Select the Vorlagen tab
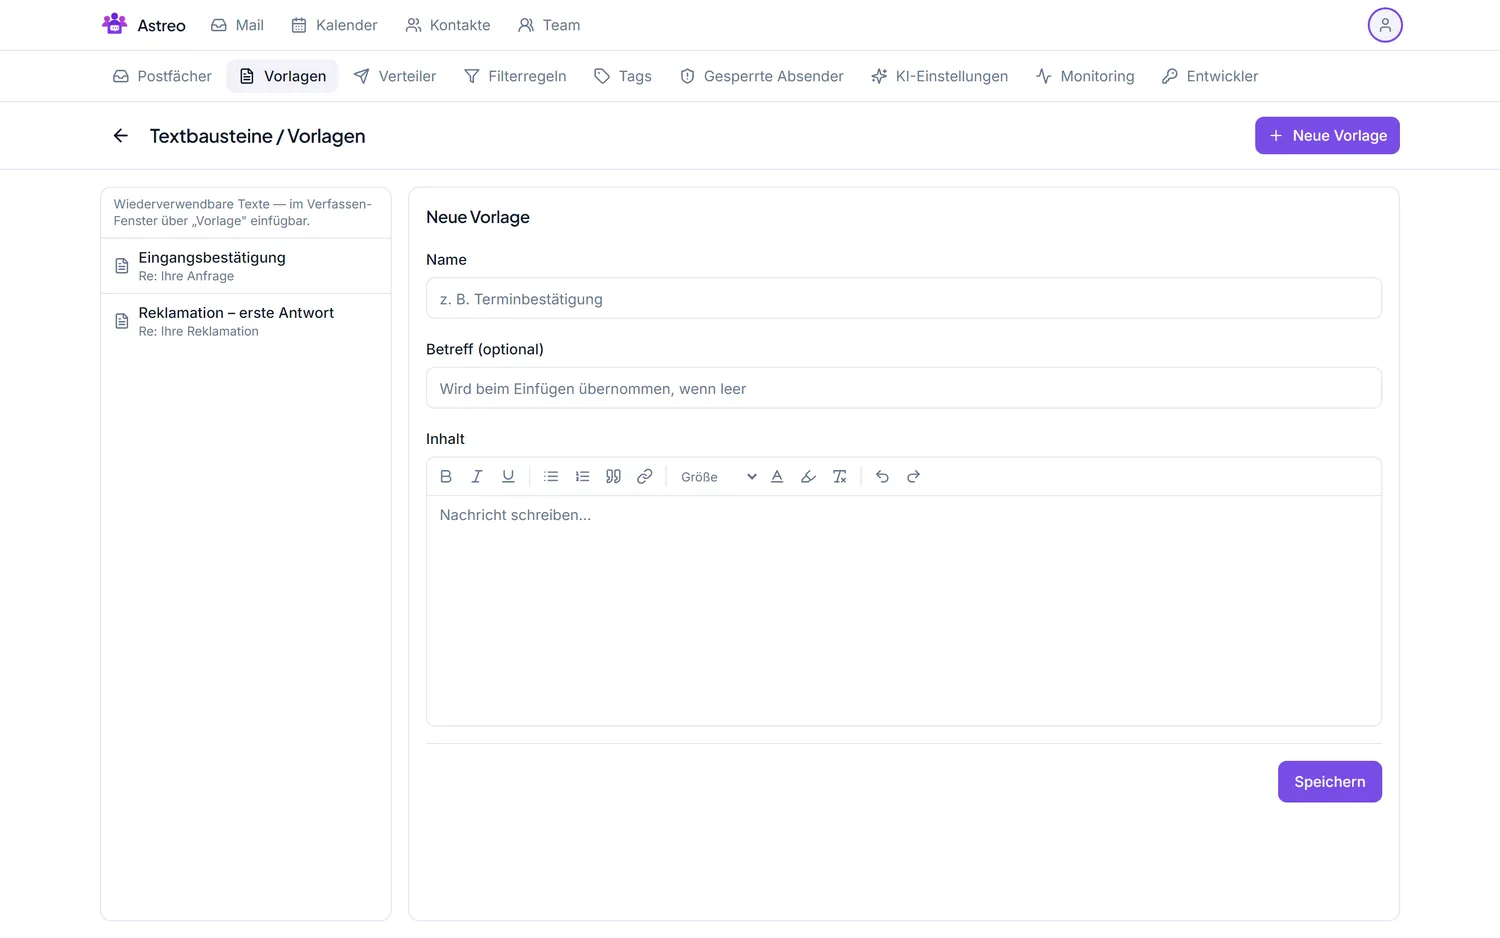Image resolution: width=1500 pixels, height=938 pixels. (283, 76)
